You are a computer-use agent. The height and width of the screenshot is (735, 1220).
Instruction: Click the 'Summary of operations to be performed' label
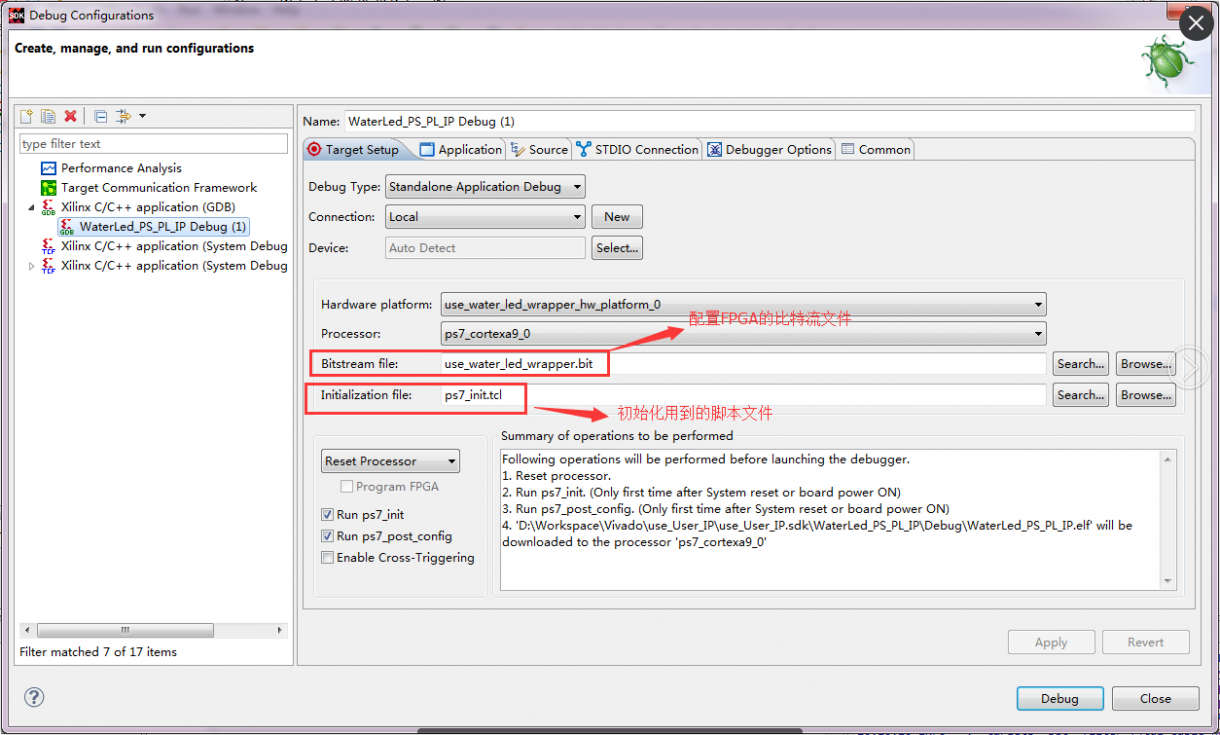click(616, 436)
